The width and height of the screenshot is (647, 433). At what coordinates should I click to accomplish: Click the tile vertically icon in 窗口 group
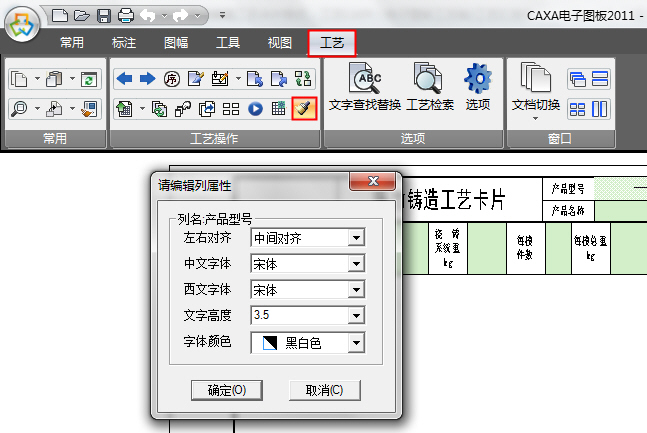[600, 109]
